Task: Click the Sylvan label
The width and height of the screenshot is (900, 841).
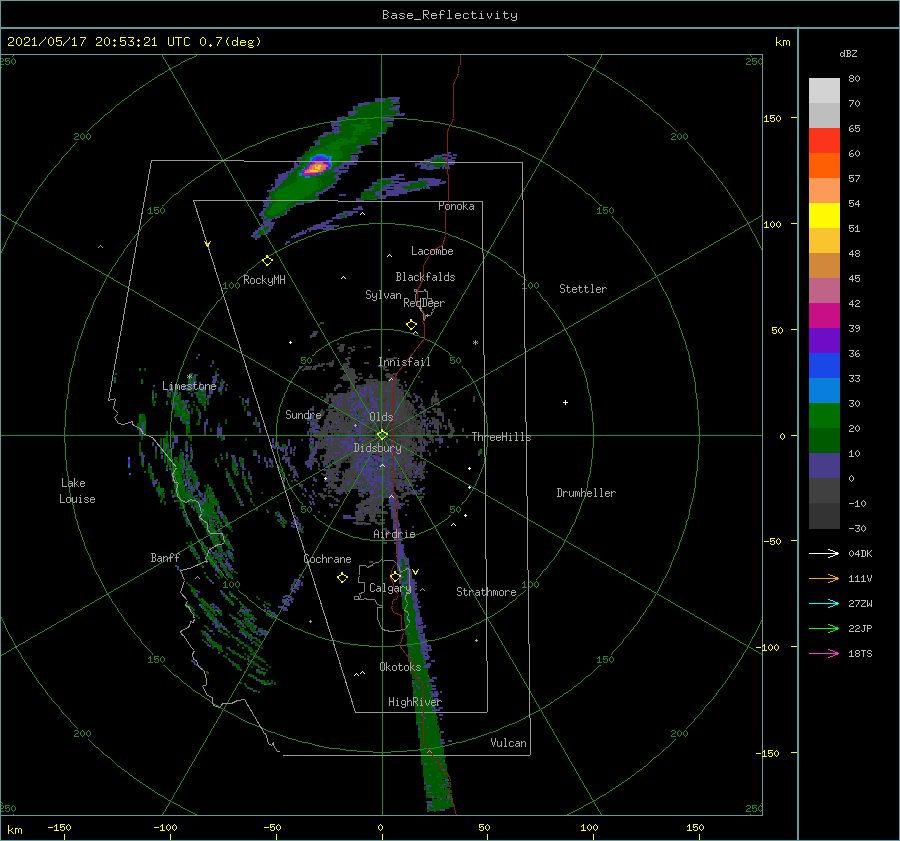Action: point(383,295)
